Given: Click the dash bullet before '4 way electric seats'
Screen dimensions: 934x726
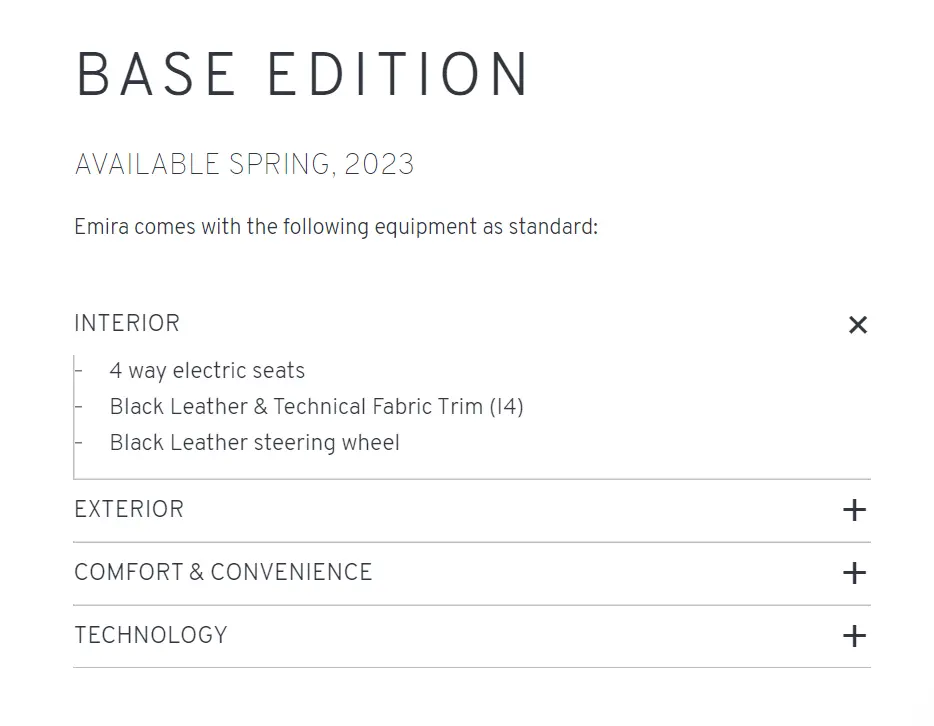Looking at the screenshot, I should [x=78, y=371].
